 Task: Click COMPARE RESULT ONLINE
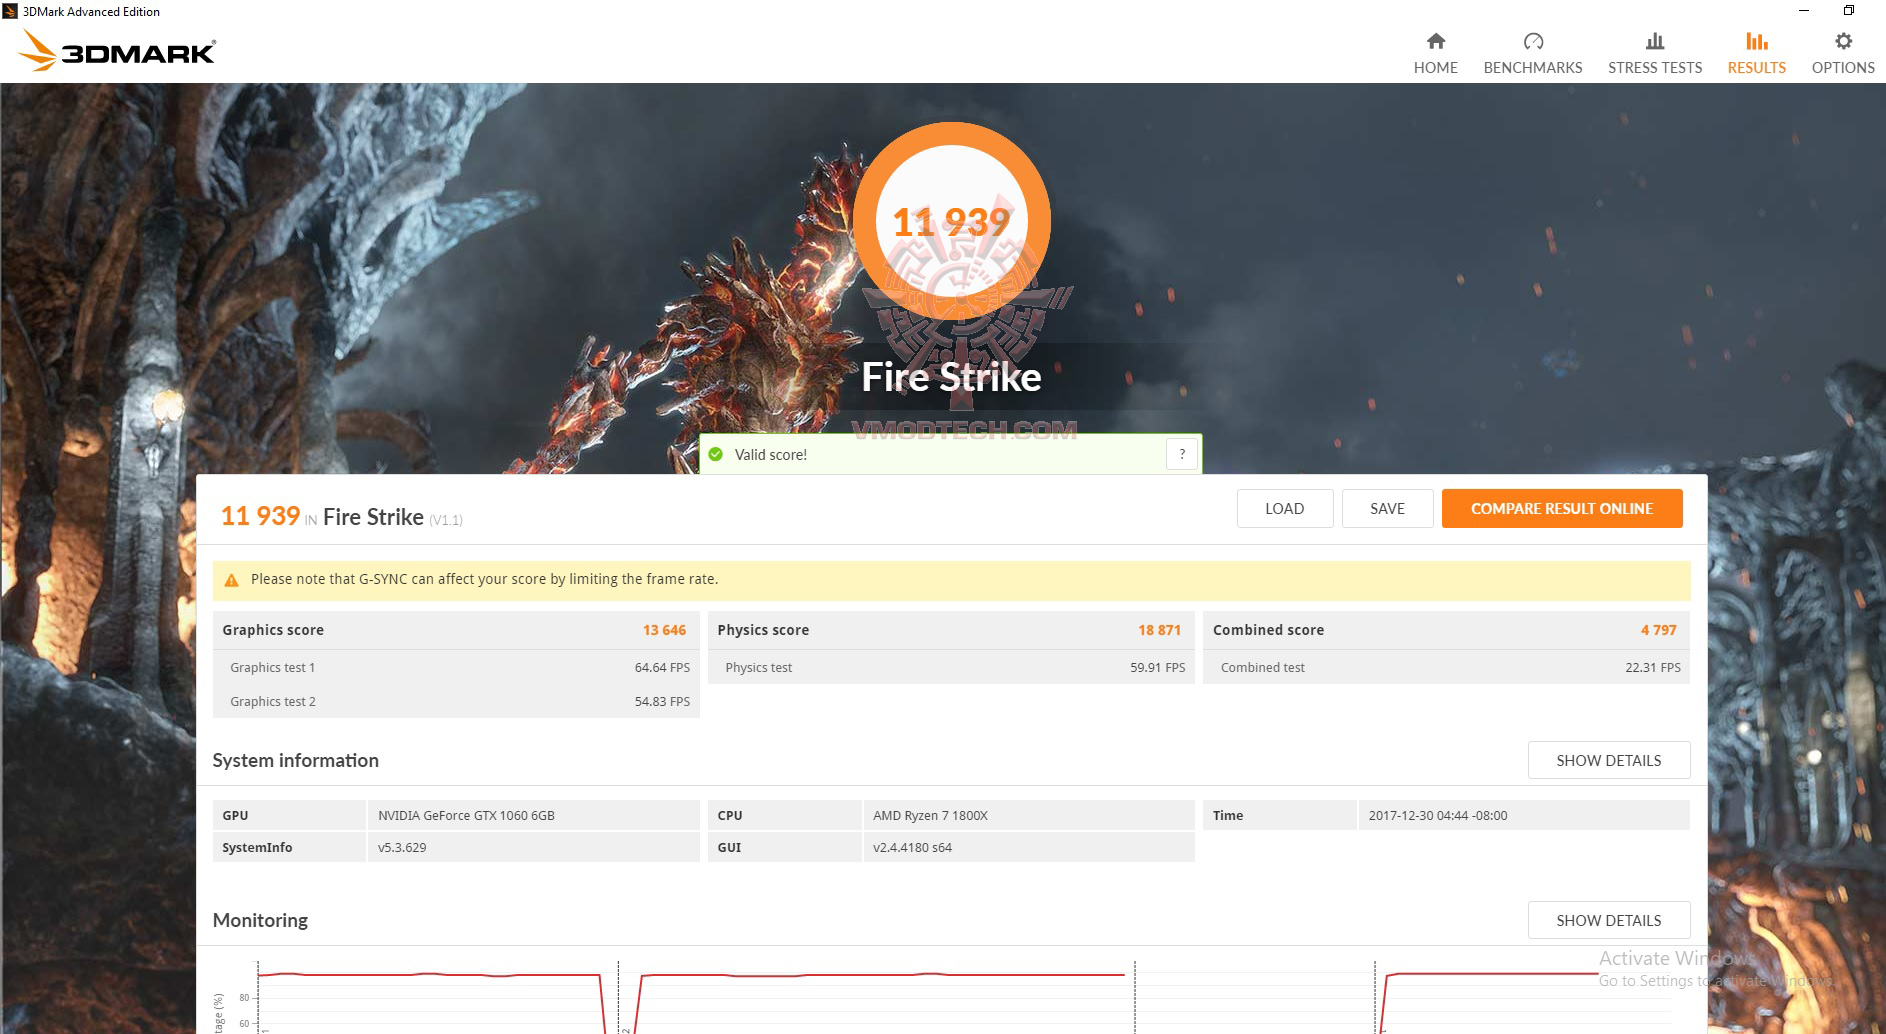1562,508
